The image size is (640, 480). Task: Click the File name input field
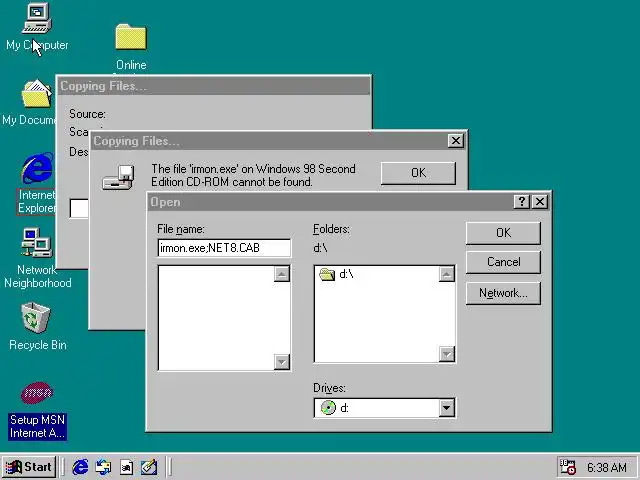[224, 248]
